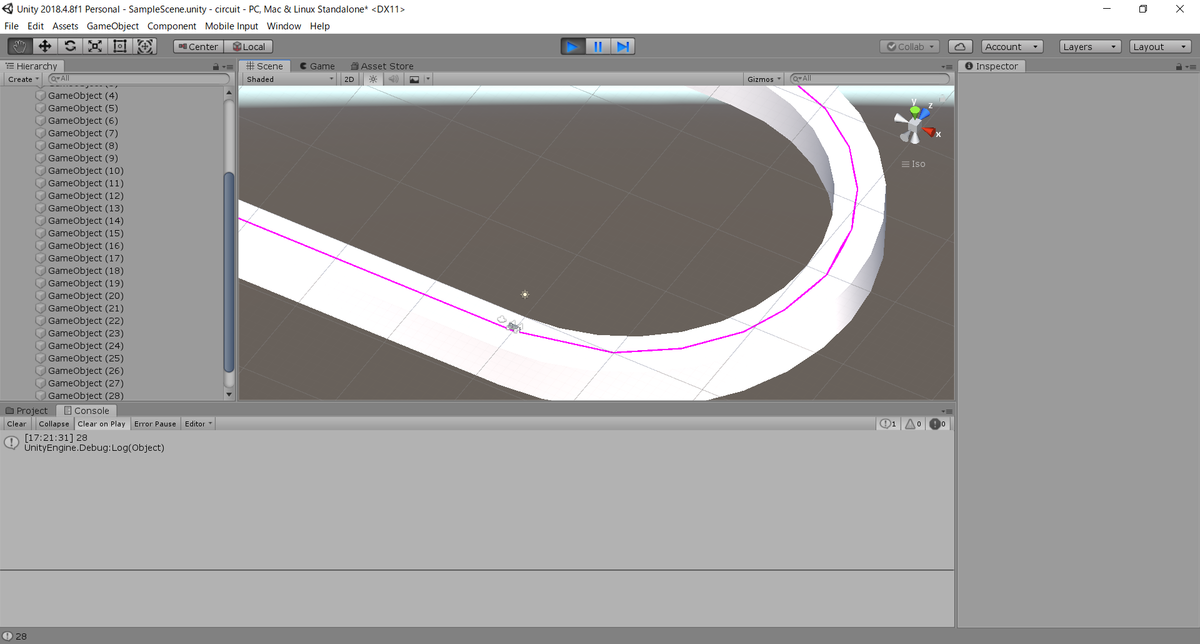Clear the console log
The height and width of the screenshot is (644, 1200).
click(17, 424)
